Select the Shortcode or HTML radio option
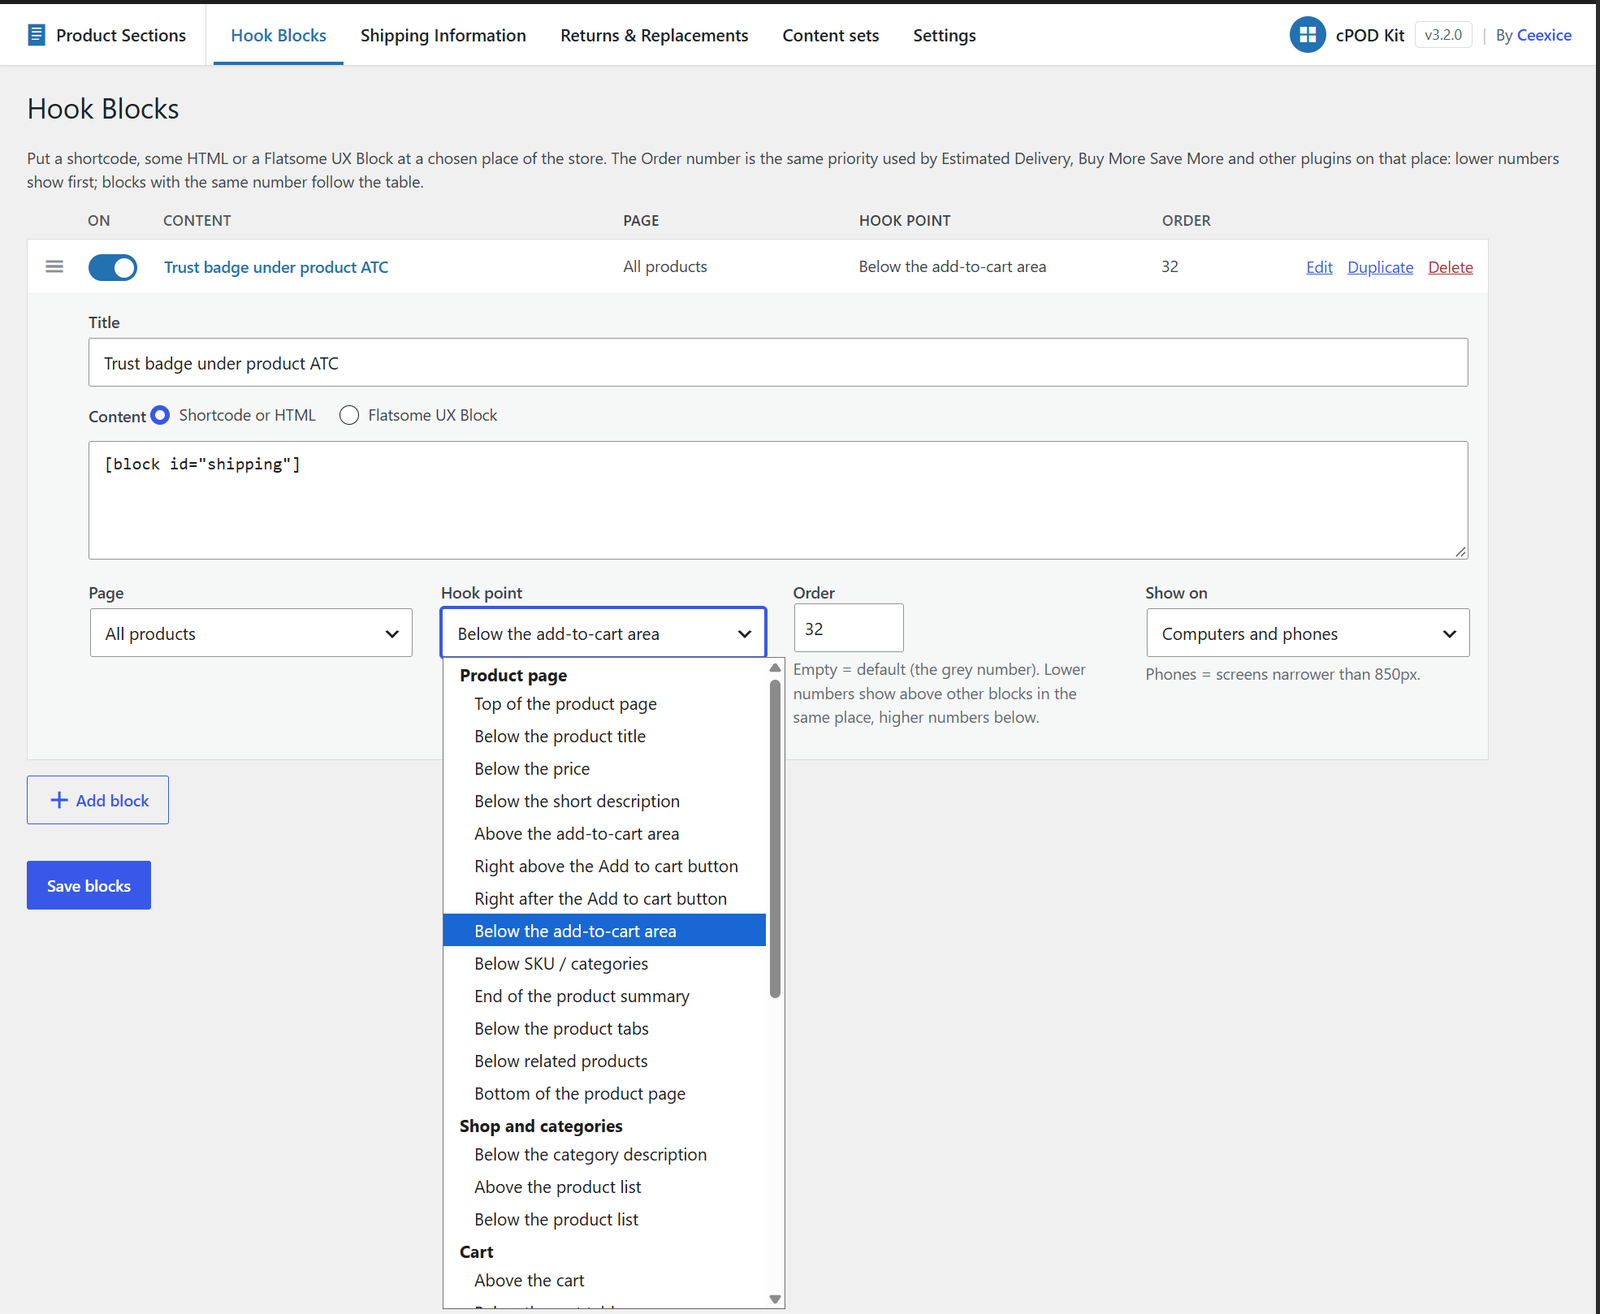The height and width of the screenshot is (1314, 1600). [160, 415]
